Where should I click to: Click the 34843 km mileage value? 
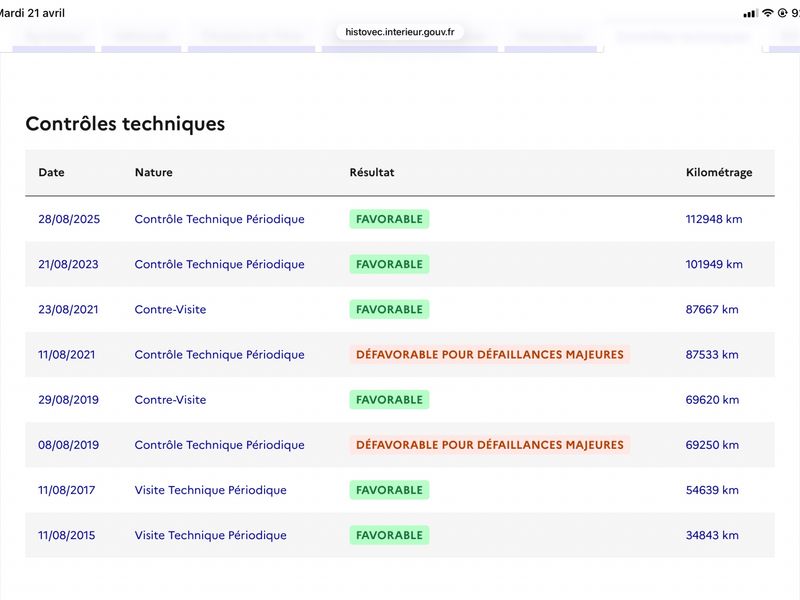[712, 535]
